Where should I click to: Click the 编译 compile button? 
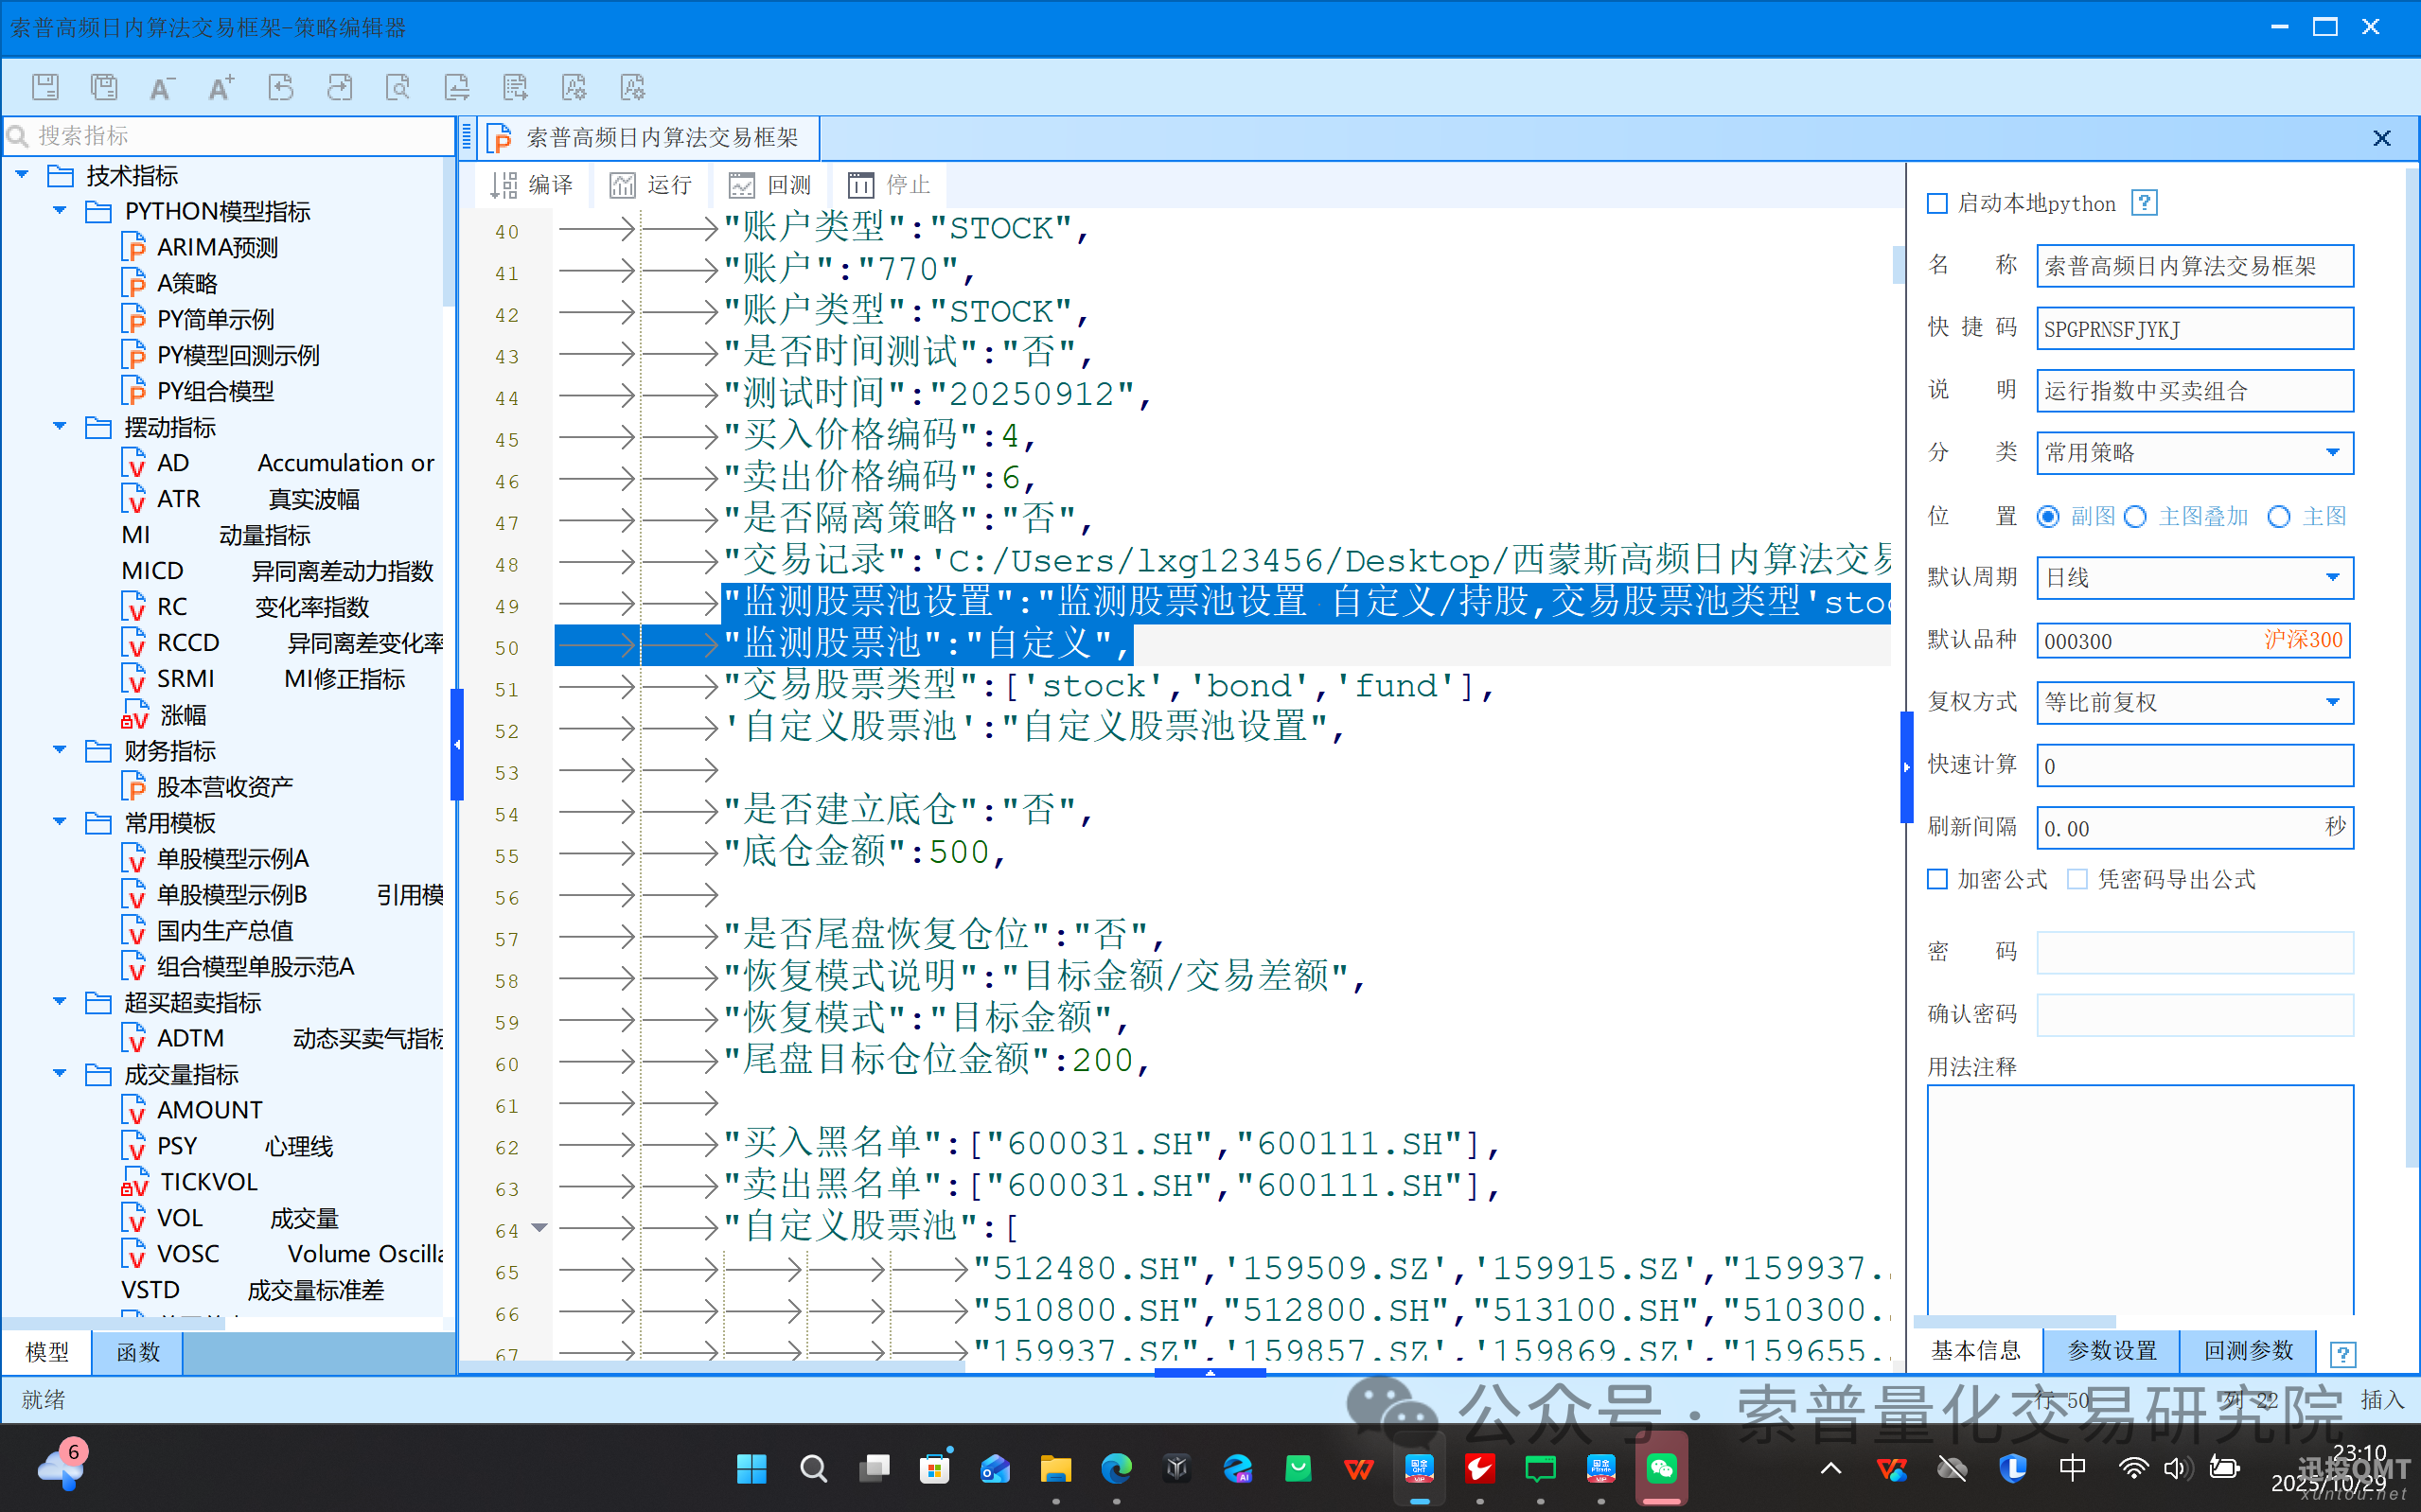pyautogui.click(x=532, y=185)
